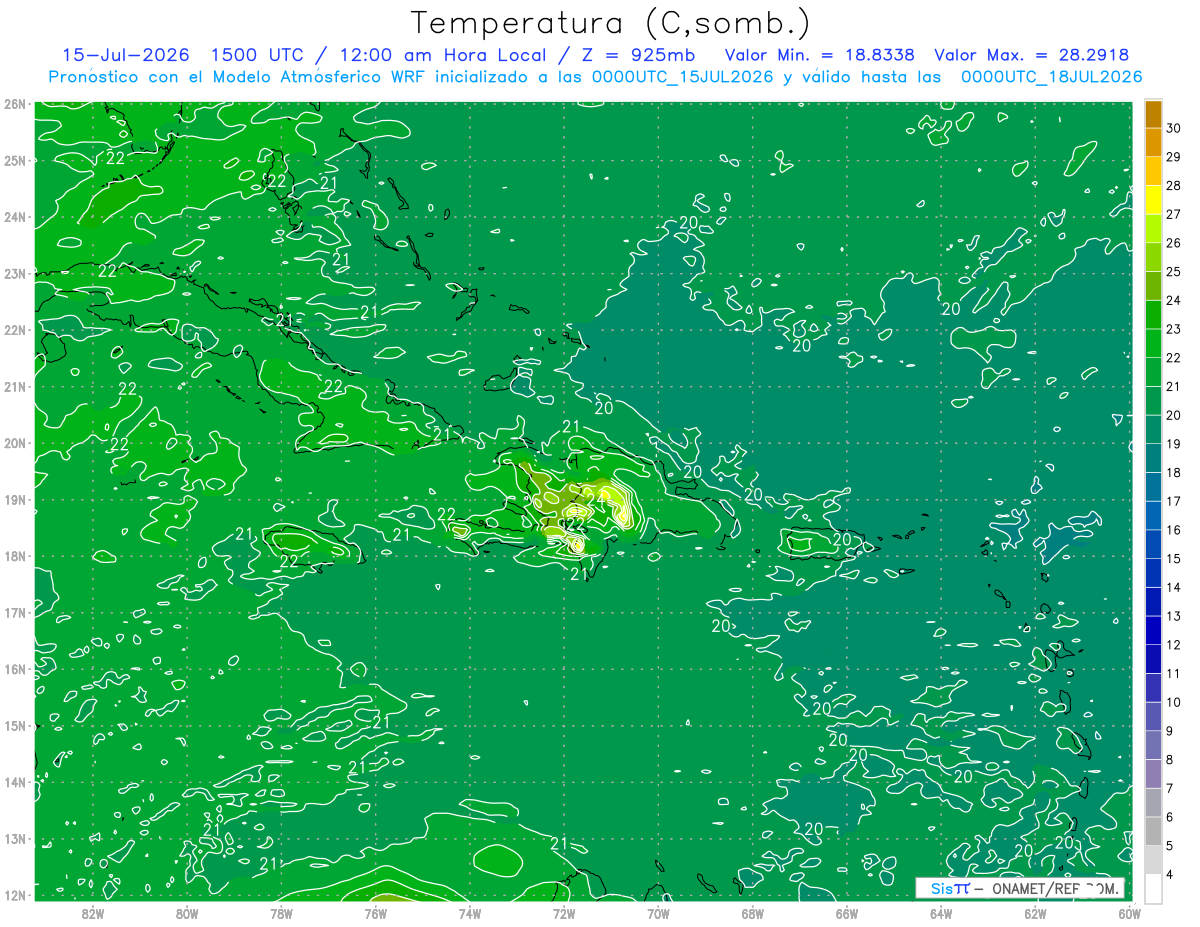
Task: Select the purple legend swatch between 8 and 9
Action: (1153, 745)
